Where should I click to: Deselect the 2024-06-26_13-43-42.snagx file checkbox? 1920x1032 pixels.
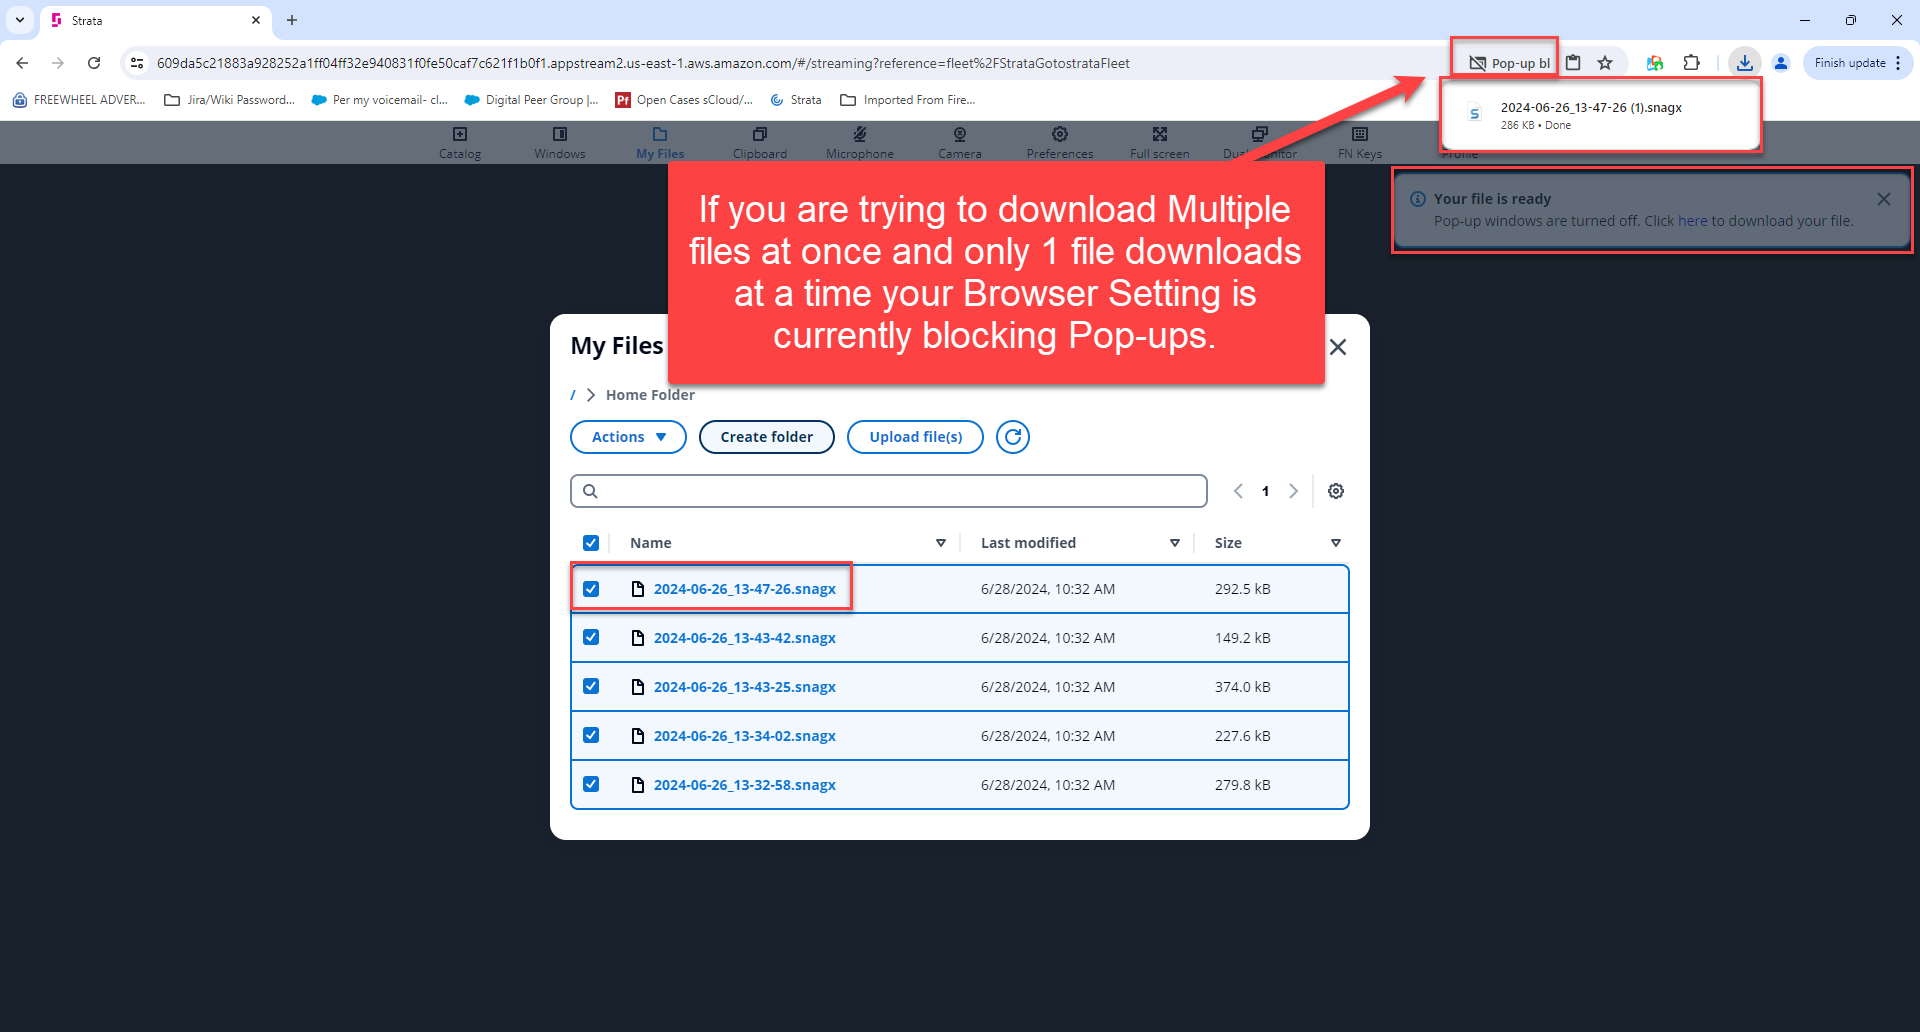click(591, 637)
